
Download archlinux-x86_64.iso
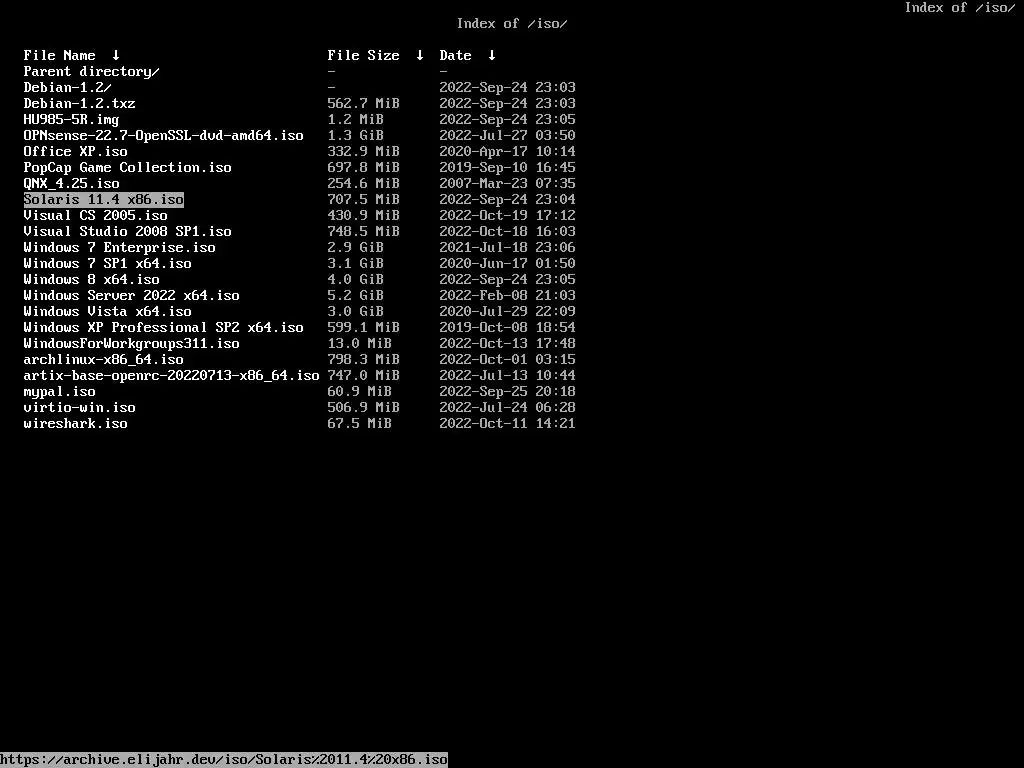103,359
